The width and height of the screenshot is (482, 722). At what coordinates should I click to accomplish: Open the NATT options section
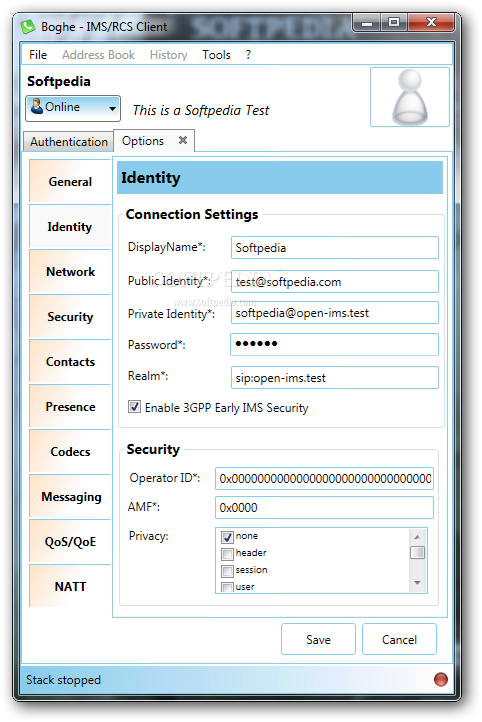coord(70,586)
